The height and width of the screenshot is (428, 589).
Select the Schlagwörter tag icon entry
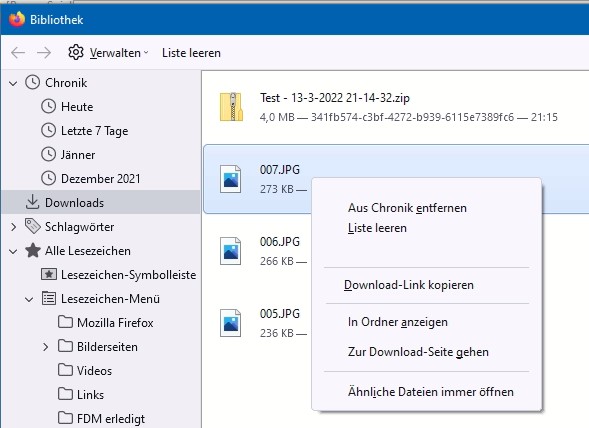tap(33, 226)
